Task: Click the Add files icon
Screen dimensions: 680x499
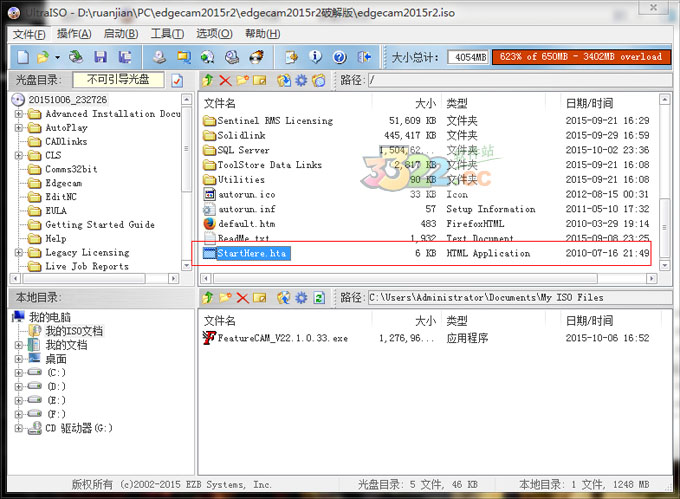Action: coord(291,57)
